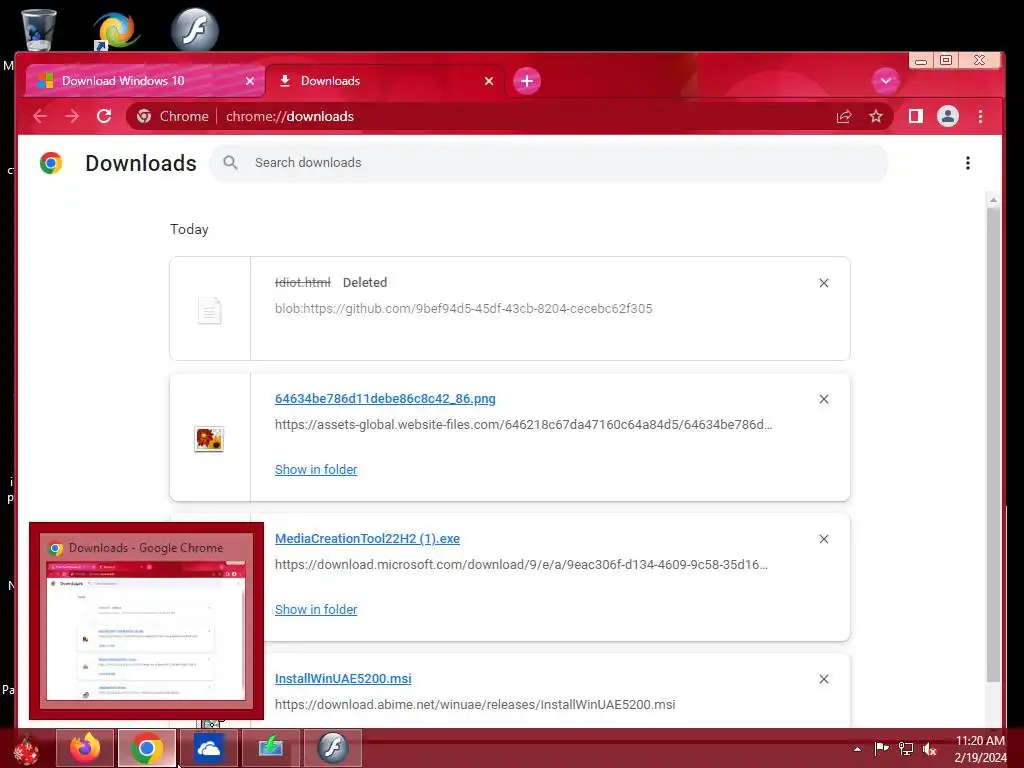The width and height of the screenshot is (1024, 768).
Task: Open MediaCreationTool22H2 (1).exe link
Action: pyautogui.click(x=367, y=539)
